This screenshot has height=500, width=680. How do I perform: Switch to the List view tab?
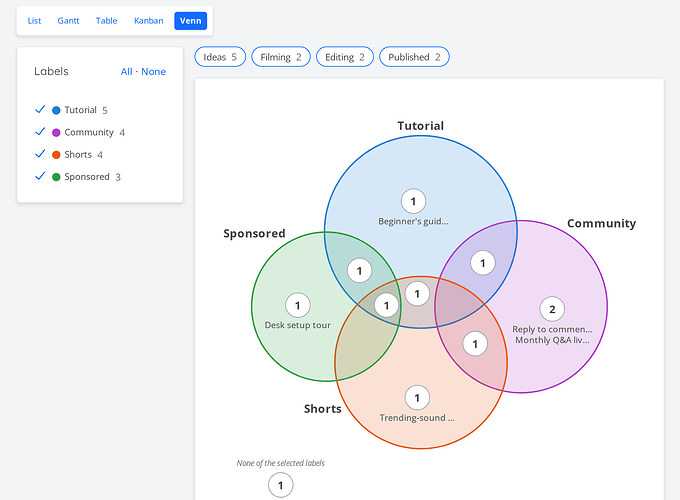[x=34, y=21]
